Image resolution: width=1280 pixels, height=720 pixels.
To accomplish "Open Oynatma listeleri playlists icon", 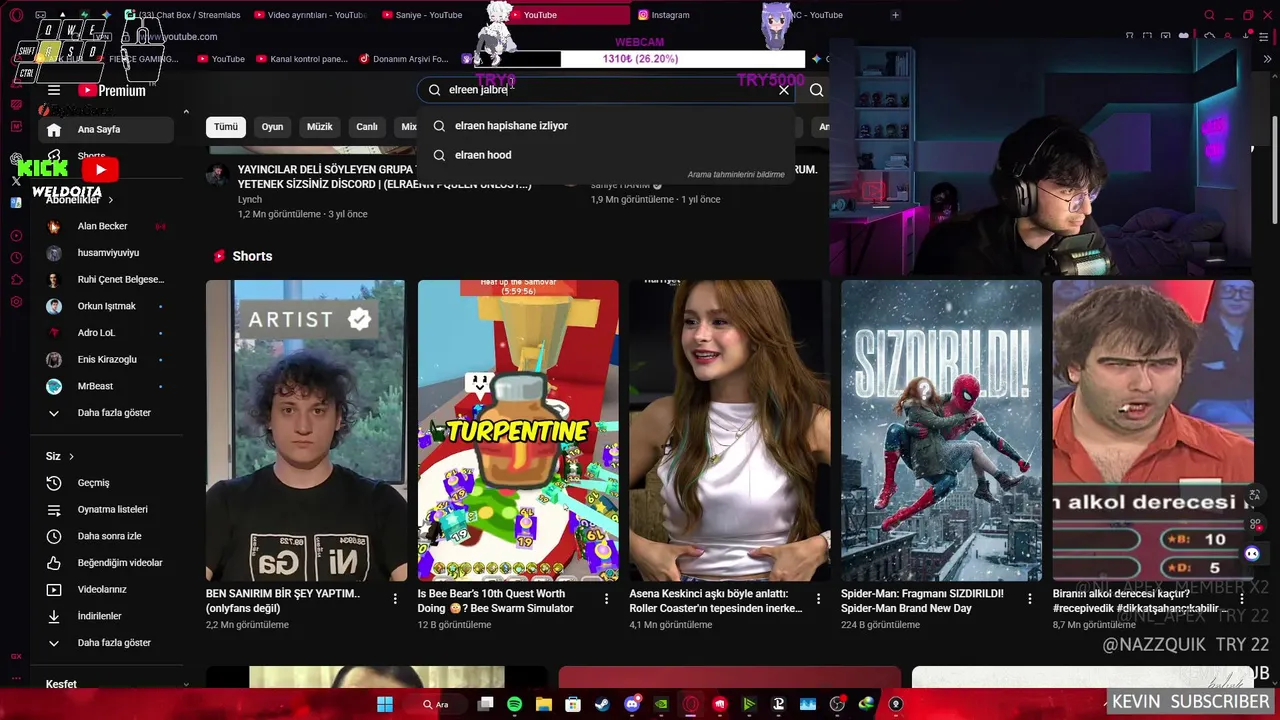I will click(x=54, y=510).
